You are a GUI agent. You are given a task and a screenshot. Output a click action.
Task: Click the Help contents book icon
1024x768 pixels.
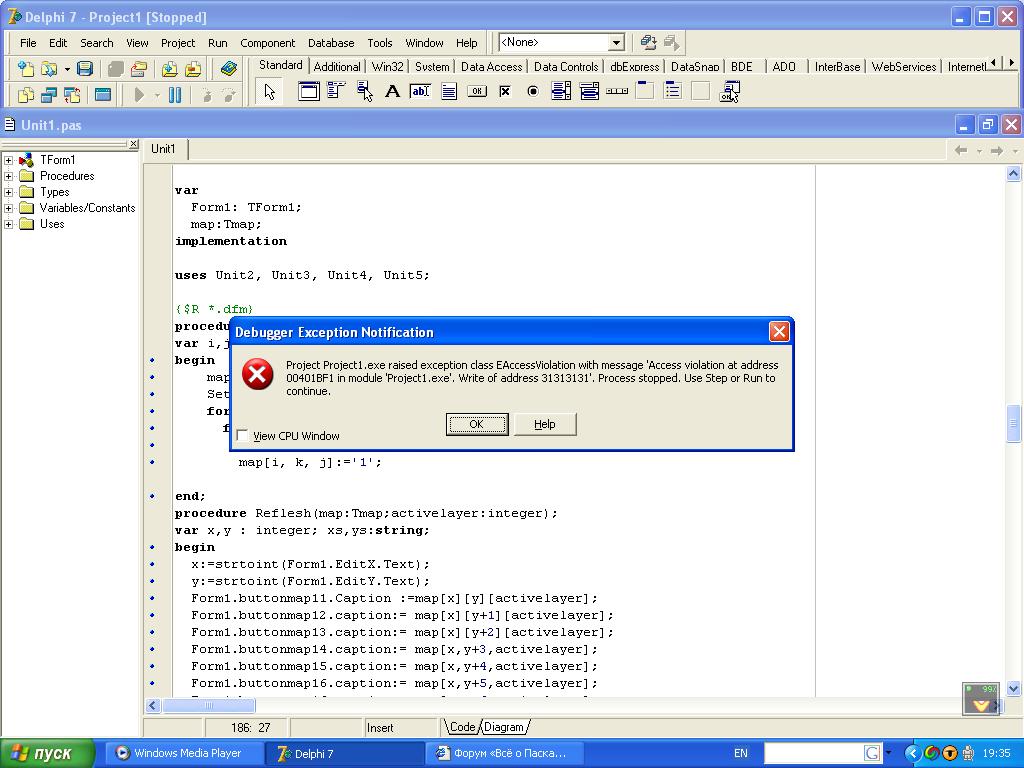tap(229, 69)
